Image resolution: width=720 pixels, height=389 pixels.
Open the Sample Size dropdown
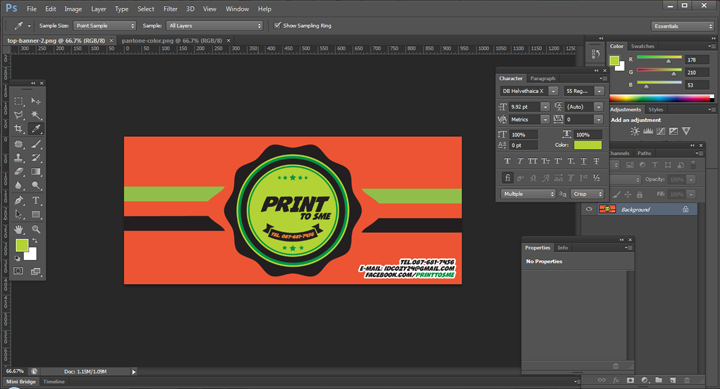click(x=105, y=26)
